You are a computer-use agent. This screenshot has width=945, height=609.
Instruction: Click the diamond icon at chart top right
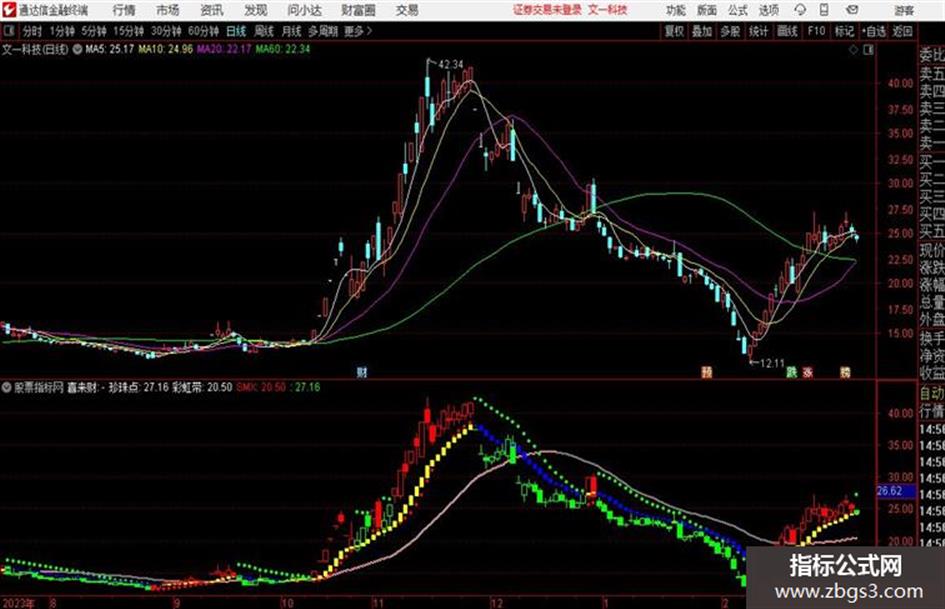click(x=853, y=50)
